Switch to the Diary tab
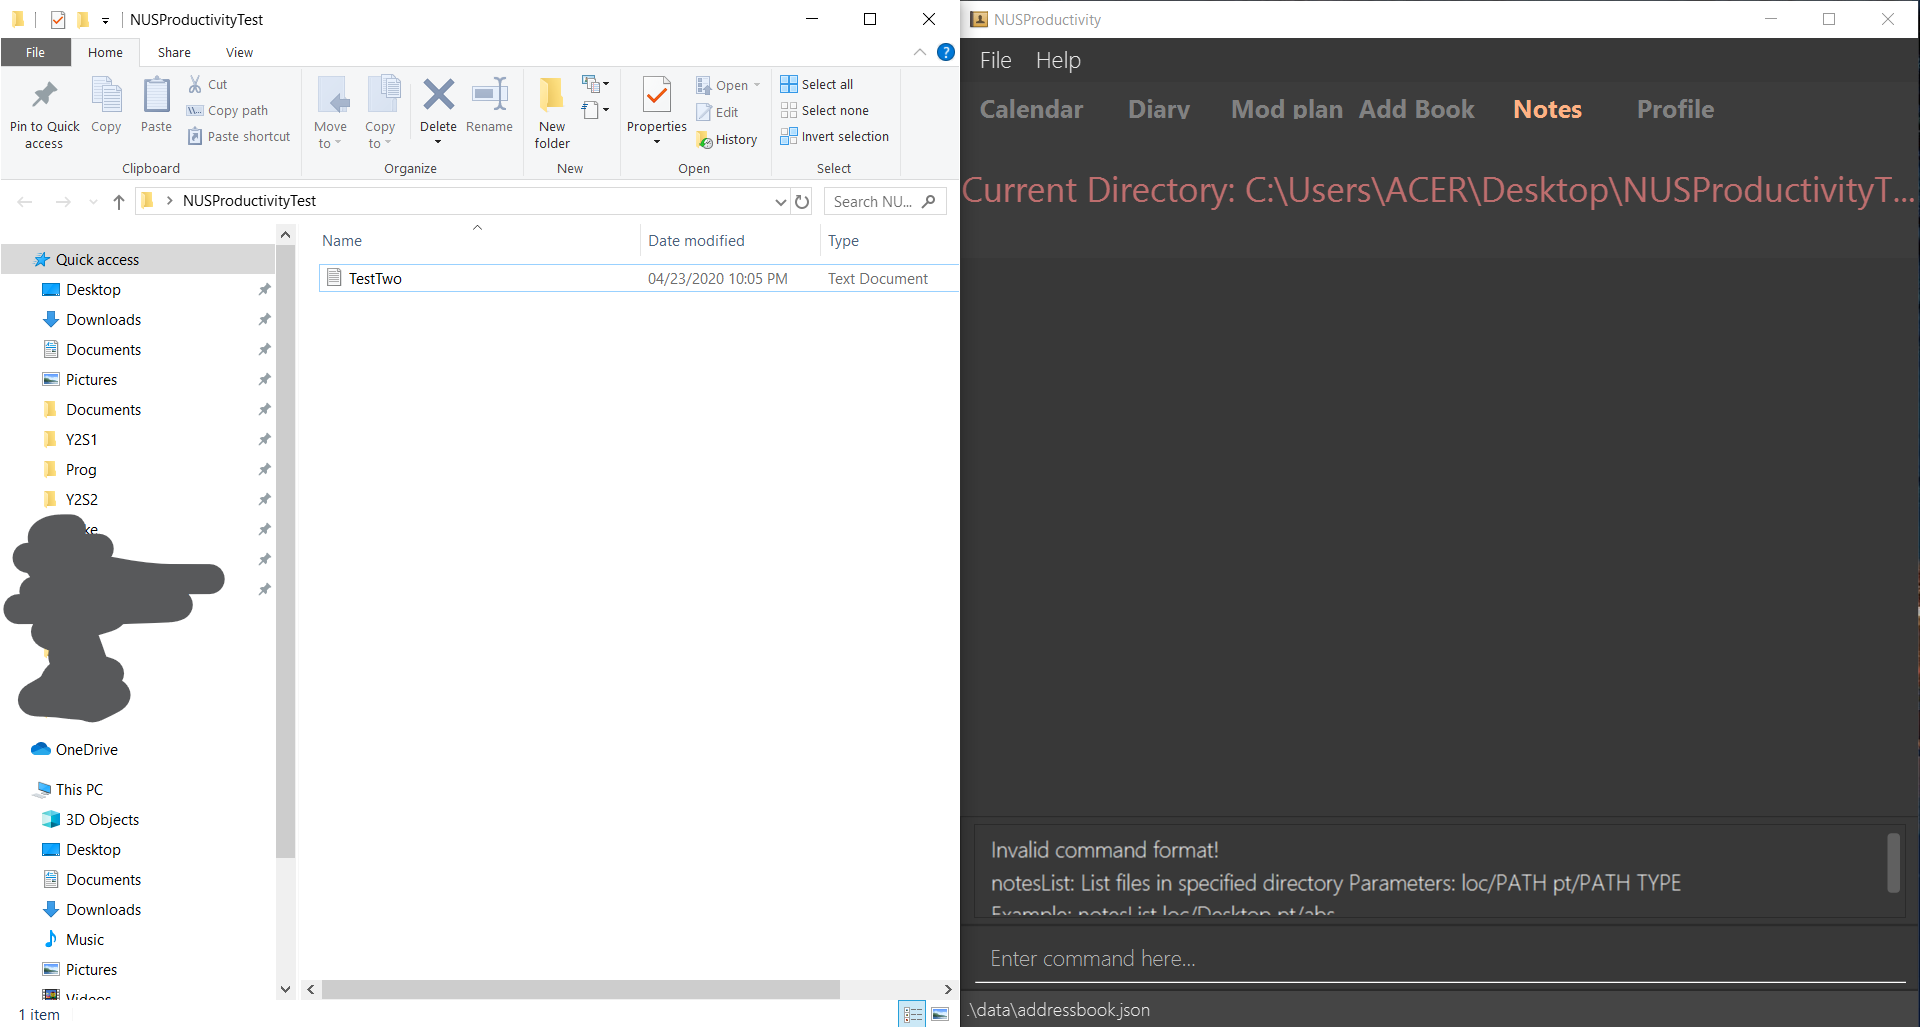1920x1027 pixels. click(x=1159, y=109)
